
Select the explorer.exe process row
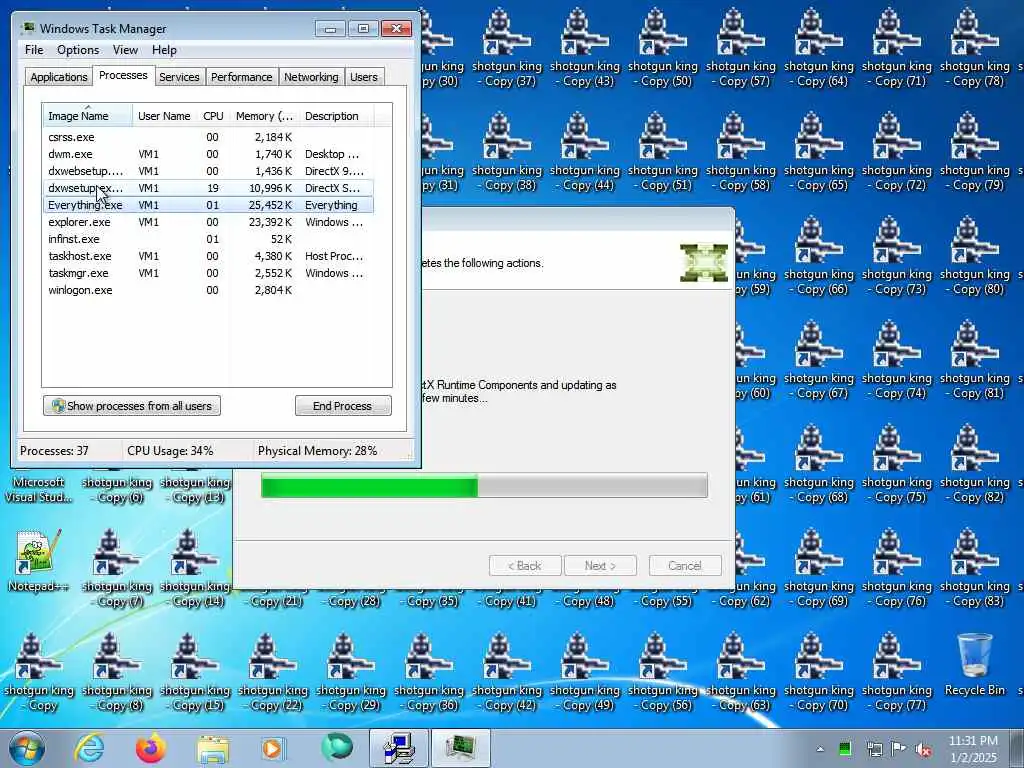coord(208,222)
